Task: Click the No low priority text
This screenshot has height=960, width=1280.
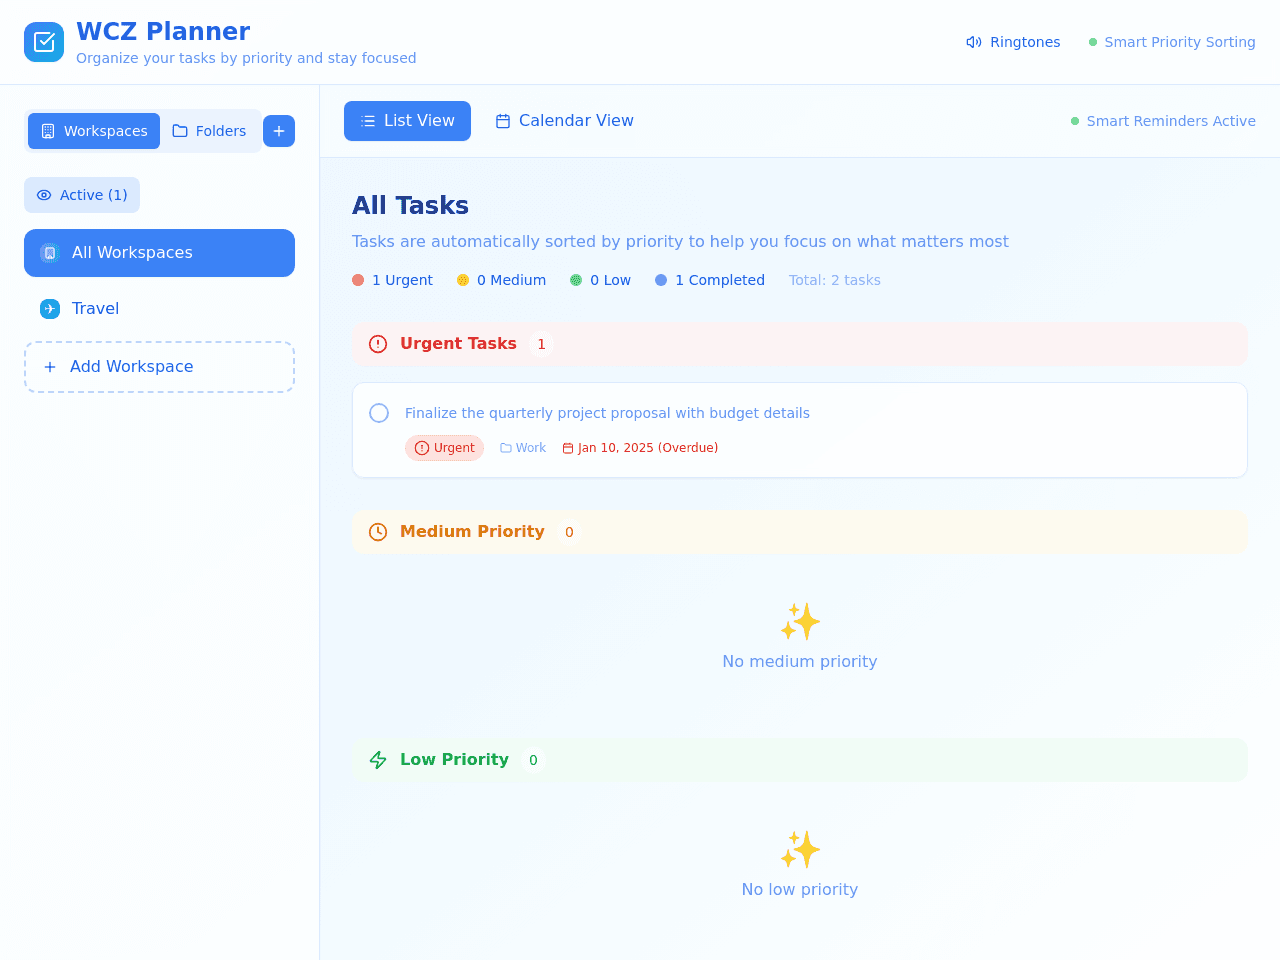Action: click(x=800, y=889)
